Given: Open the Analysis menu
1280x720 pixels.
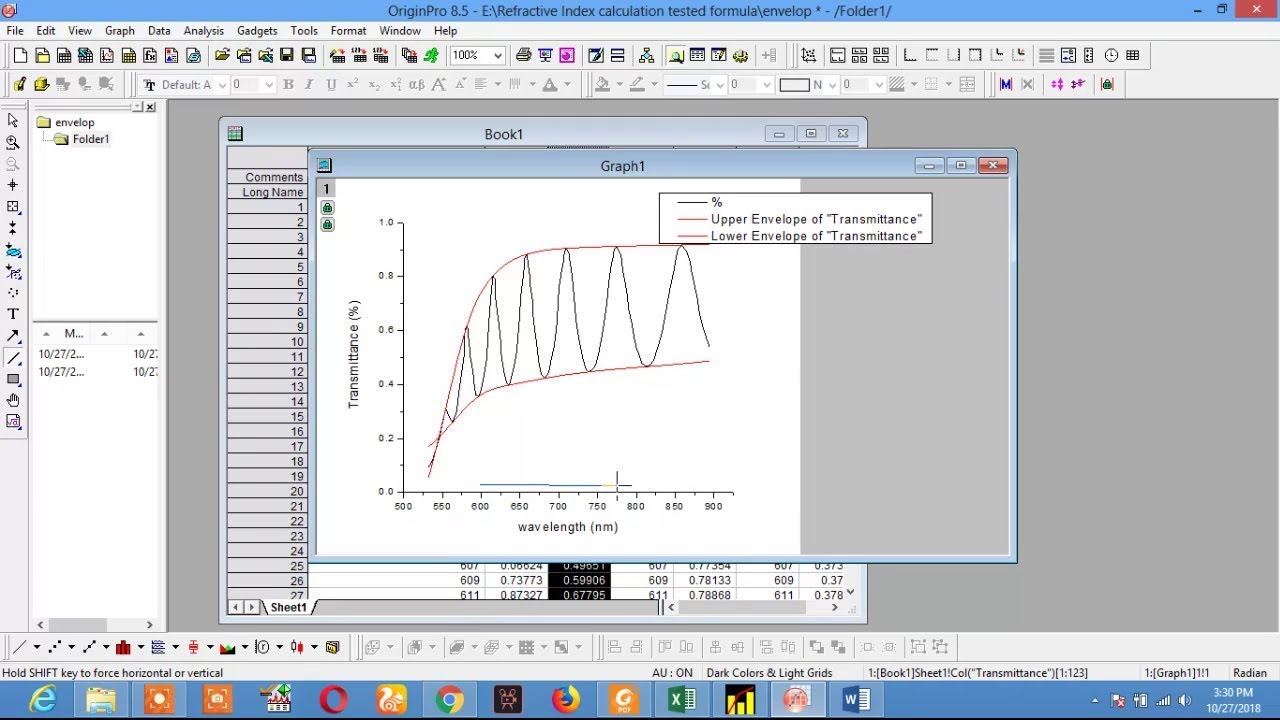Looking at the screenshot, I should (x=203, y=31).
